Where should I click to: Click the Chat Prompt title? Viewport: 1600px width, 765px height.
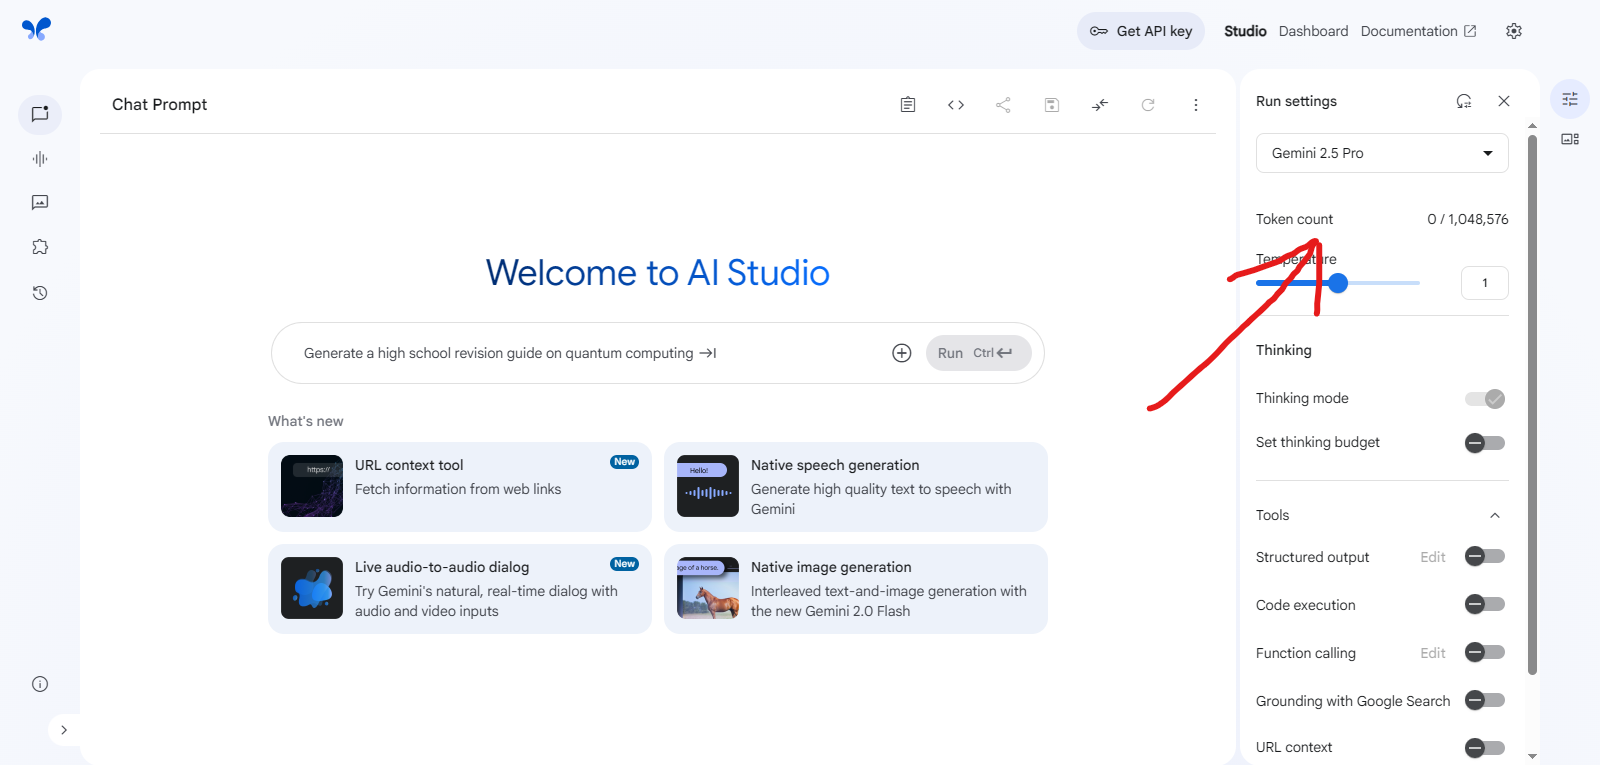[x=159, y=104]
